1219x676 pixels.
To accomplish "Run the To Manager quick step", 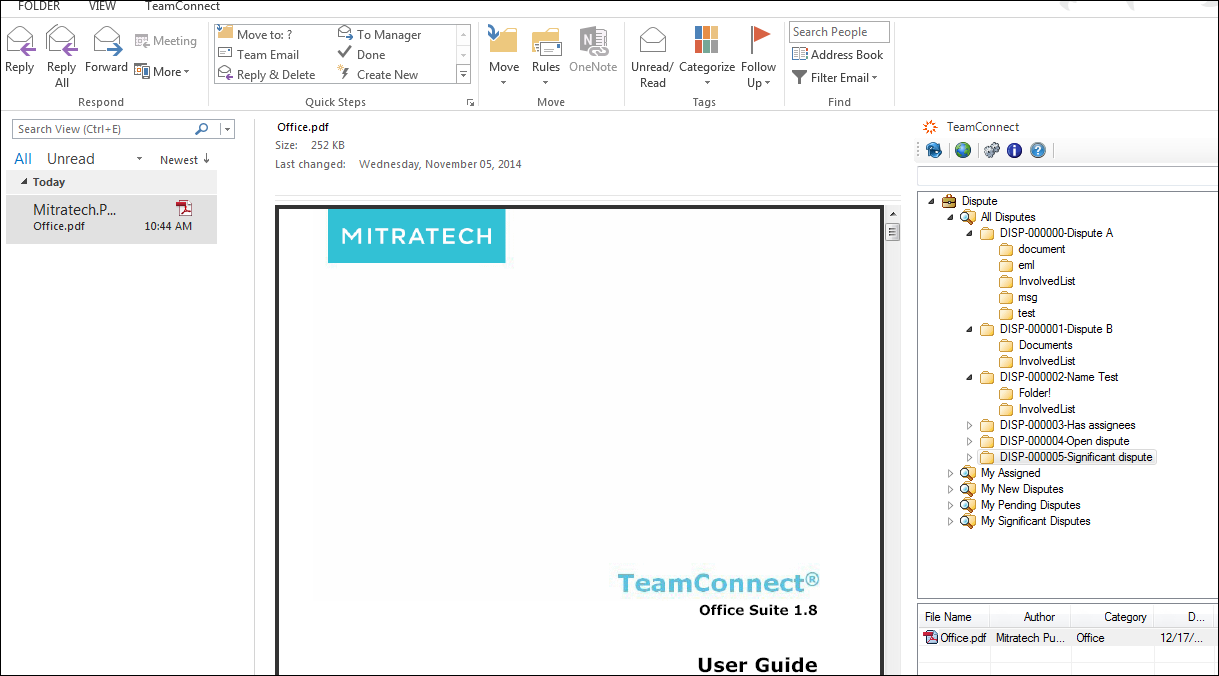I will coord(380,34).
